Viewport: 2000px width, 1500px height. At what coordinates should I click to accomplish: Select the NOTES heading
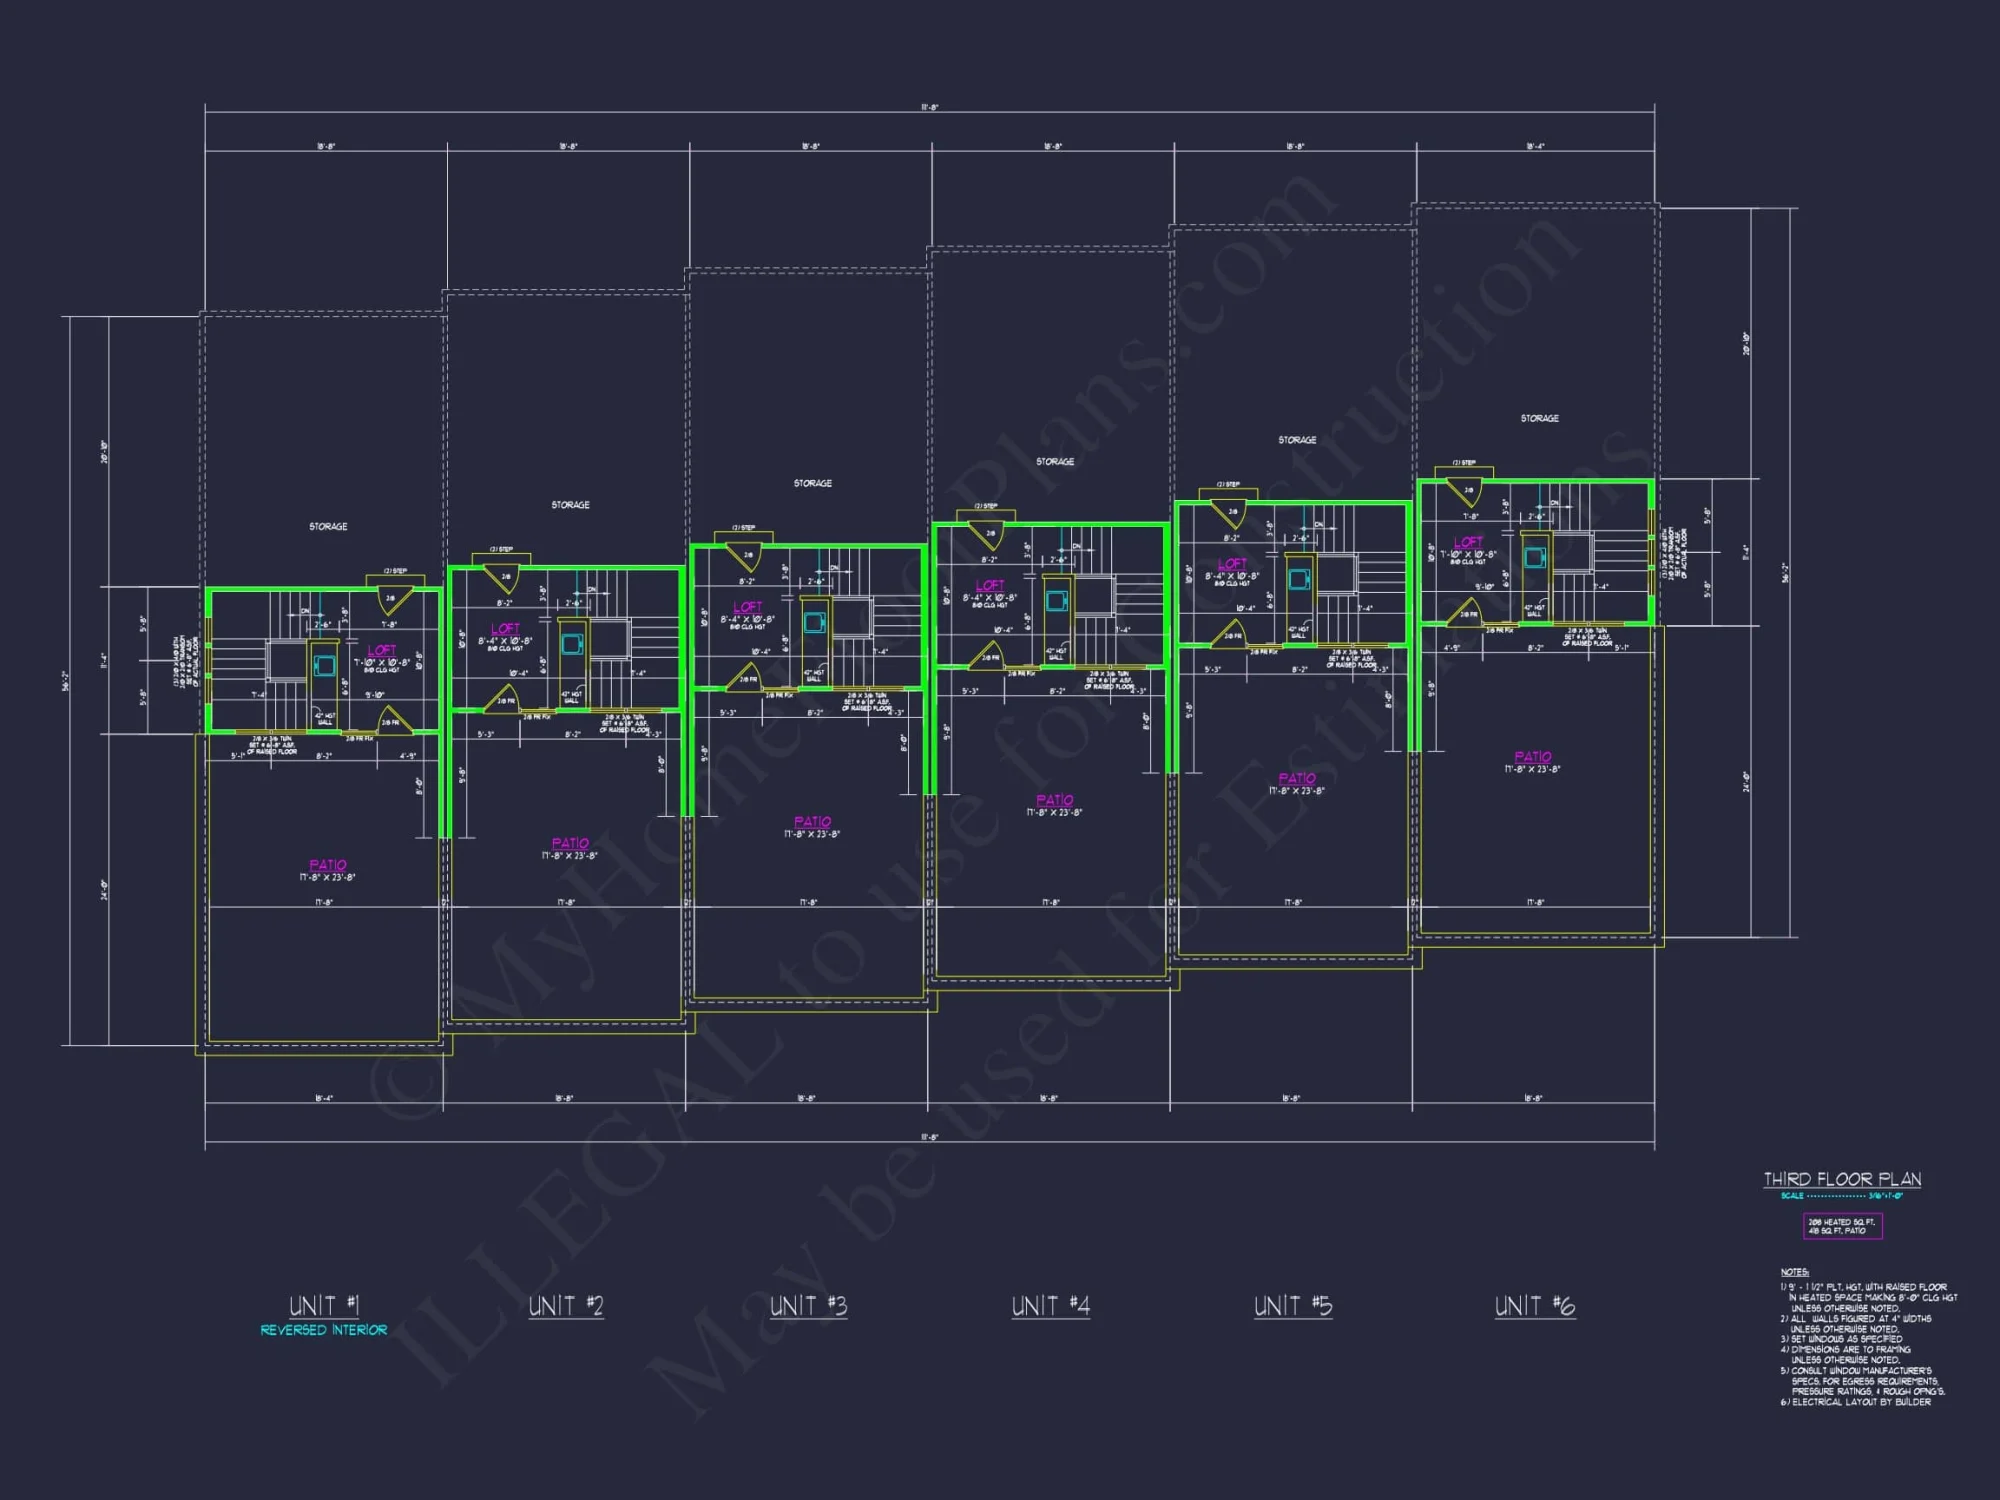(x=1794, y=1272)
